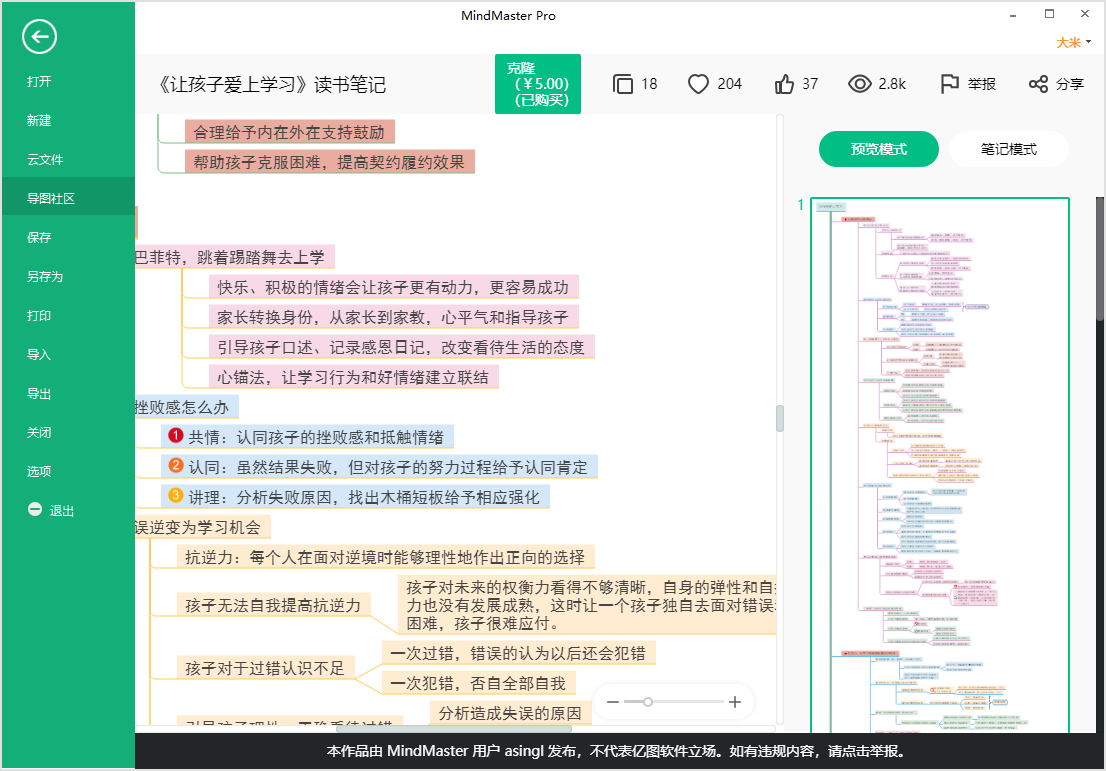Screen dimensions: 1106x771
Task: Click the green 克隆 purchase button
Action: pos(537,84)
